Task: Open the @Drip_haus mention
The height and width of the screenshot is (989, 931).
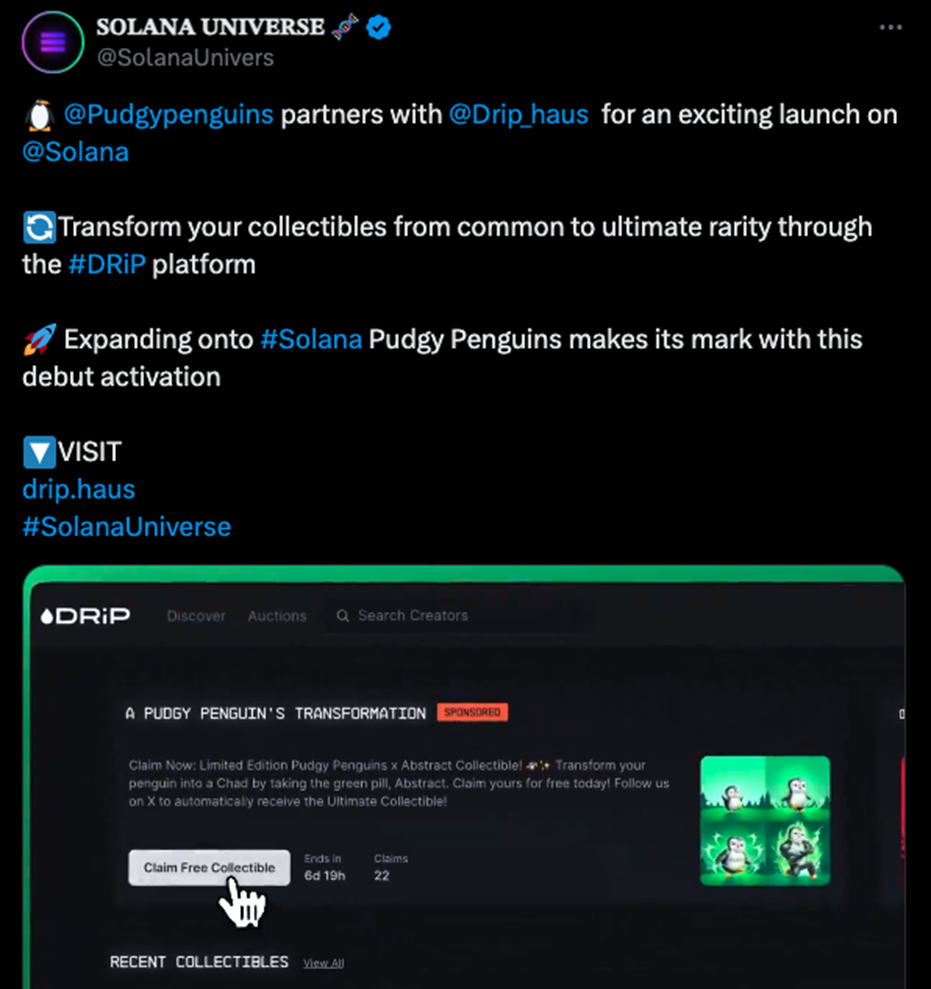Action: tap(518, 115)
